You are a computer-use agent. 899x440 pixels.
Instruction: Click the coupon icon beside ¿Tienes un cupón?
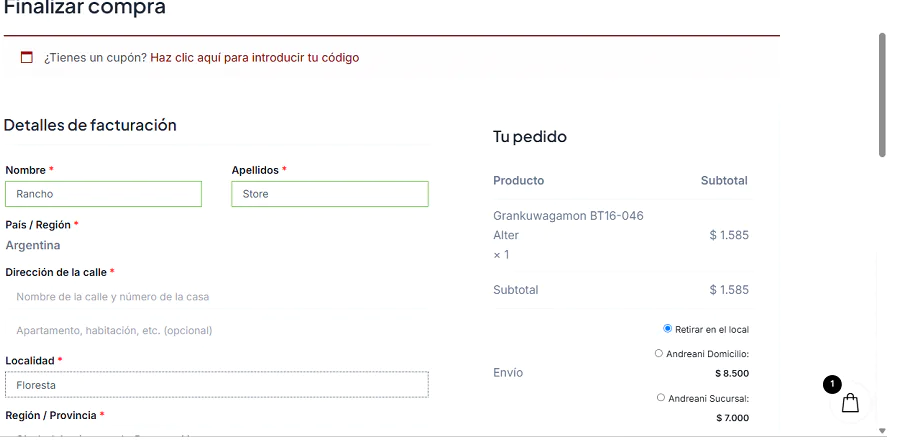pos(26,57)
